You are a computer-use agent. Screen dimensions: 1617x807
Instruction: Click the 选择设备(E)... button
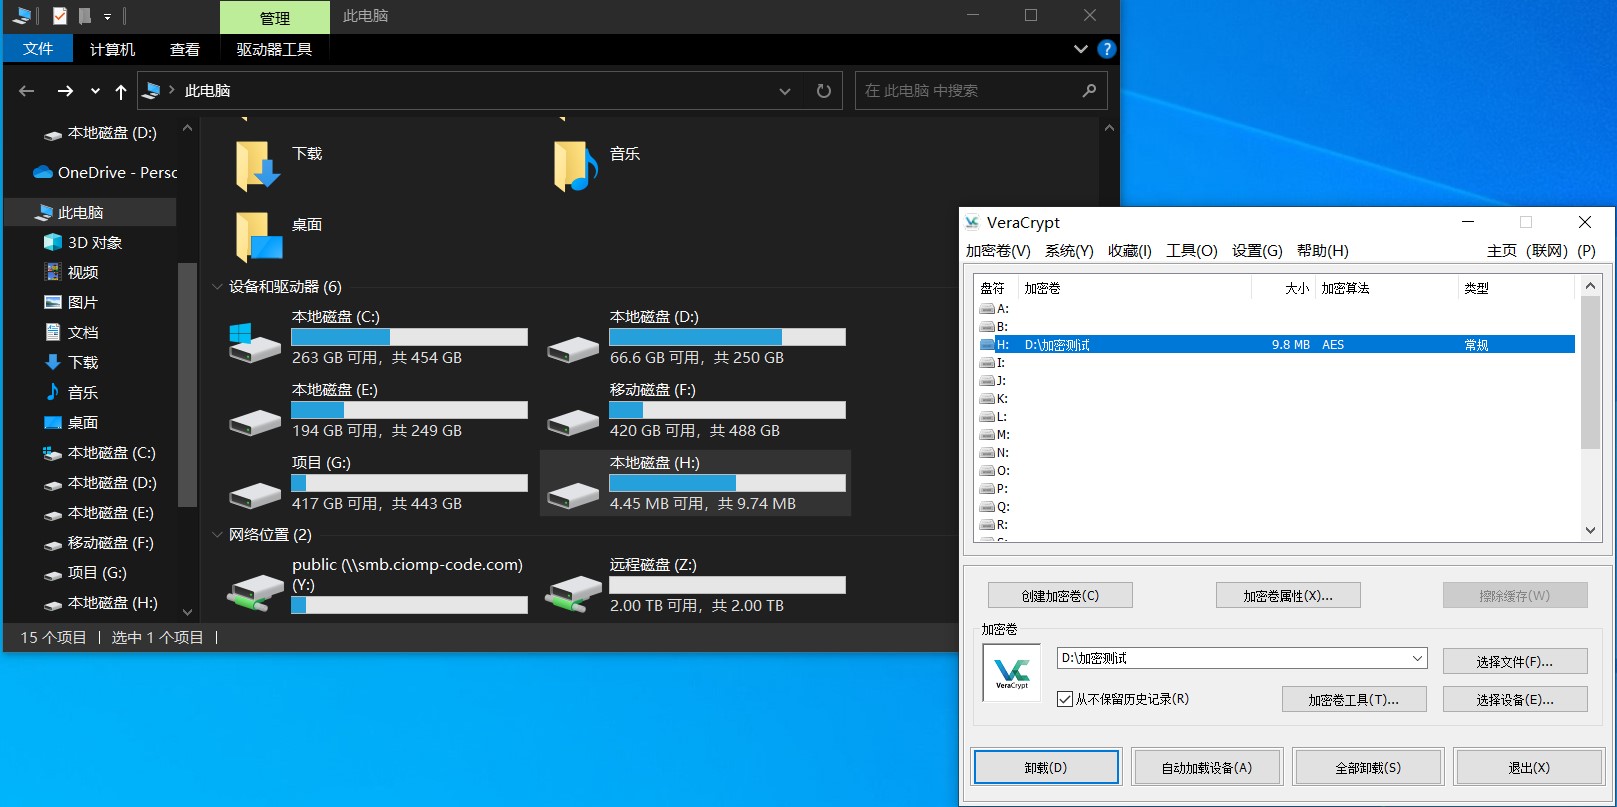tap(1515, 700)
